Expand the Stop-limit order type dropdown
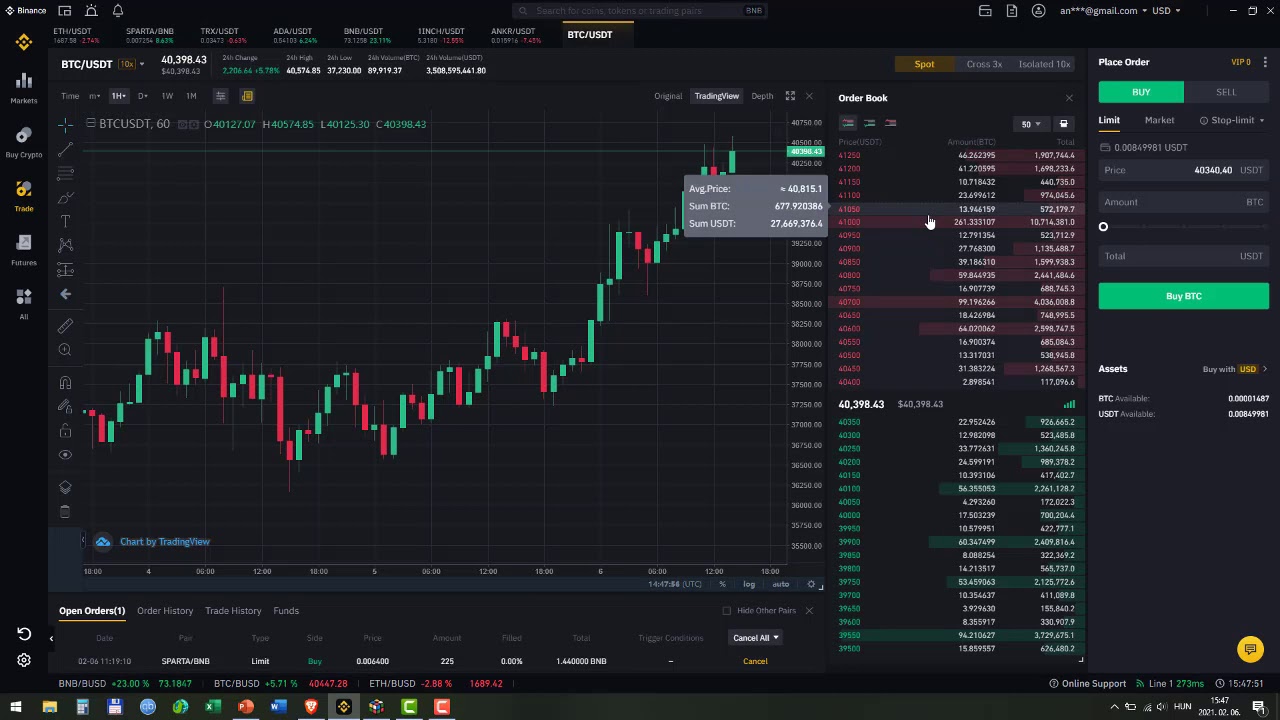Screen dimensions: 1280x720 point(1232,120)
